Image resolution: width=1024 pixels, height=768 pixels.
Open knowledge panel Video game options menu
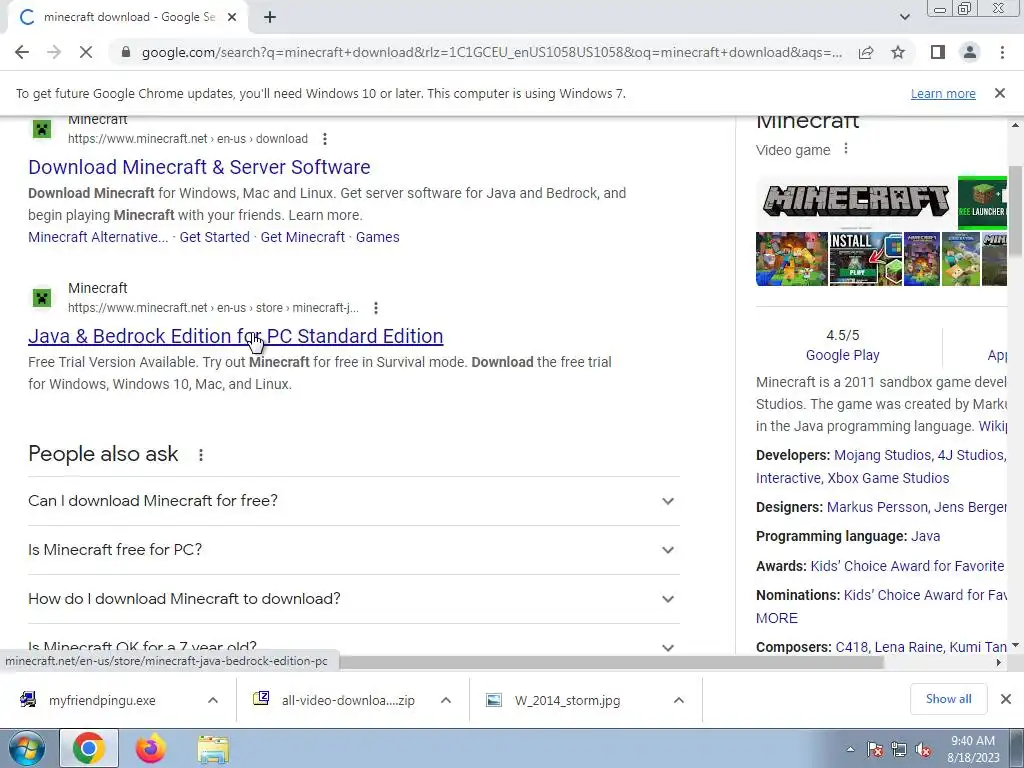tap(846, 149)
